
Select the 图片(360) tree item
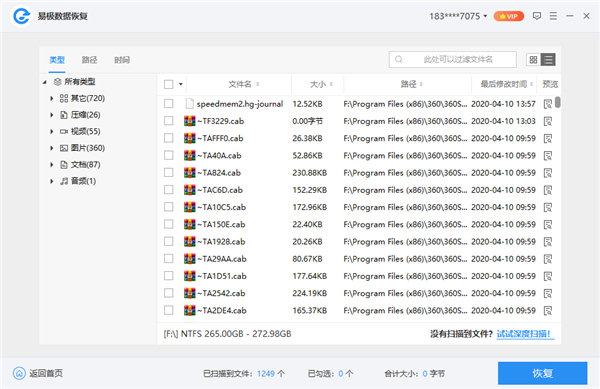click(x=88, y=148)
